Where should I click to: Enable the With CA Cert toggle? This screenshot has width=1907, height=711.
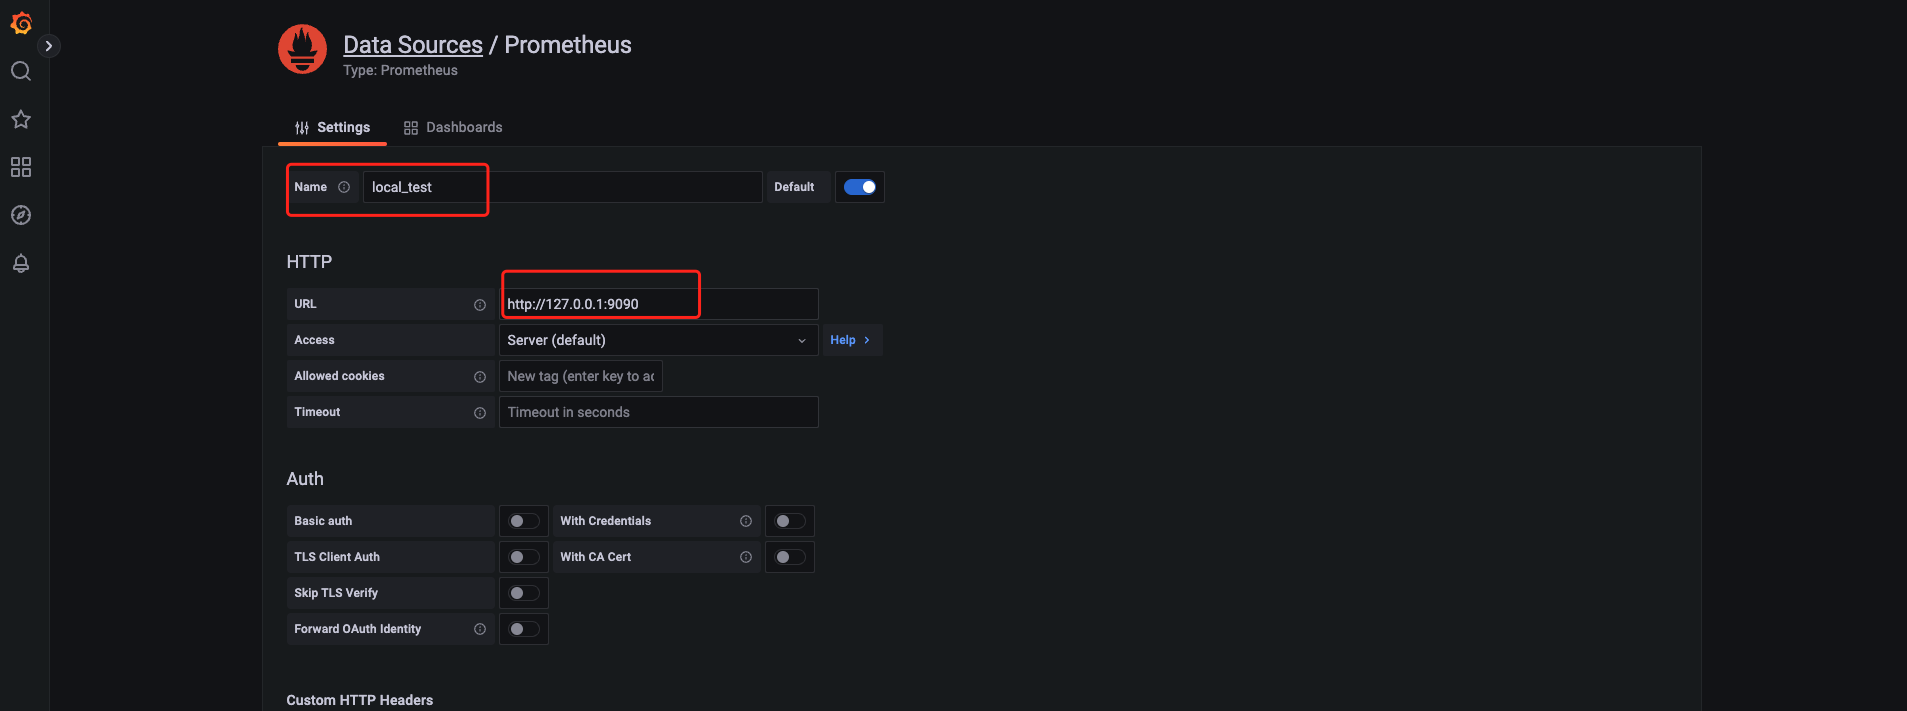790,557
